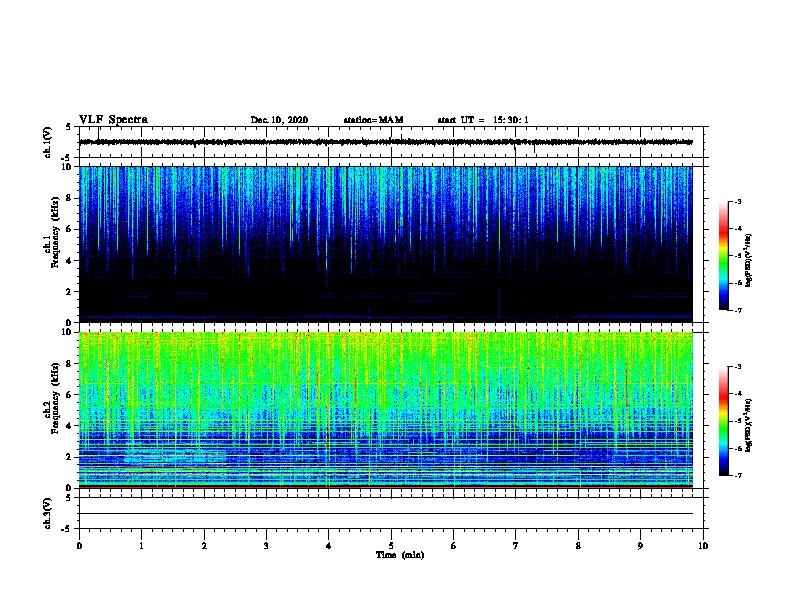Screen dimensions: 792x612
Task: Click the time axis tick label "0"
Action: click(79, 546)
